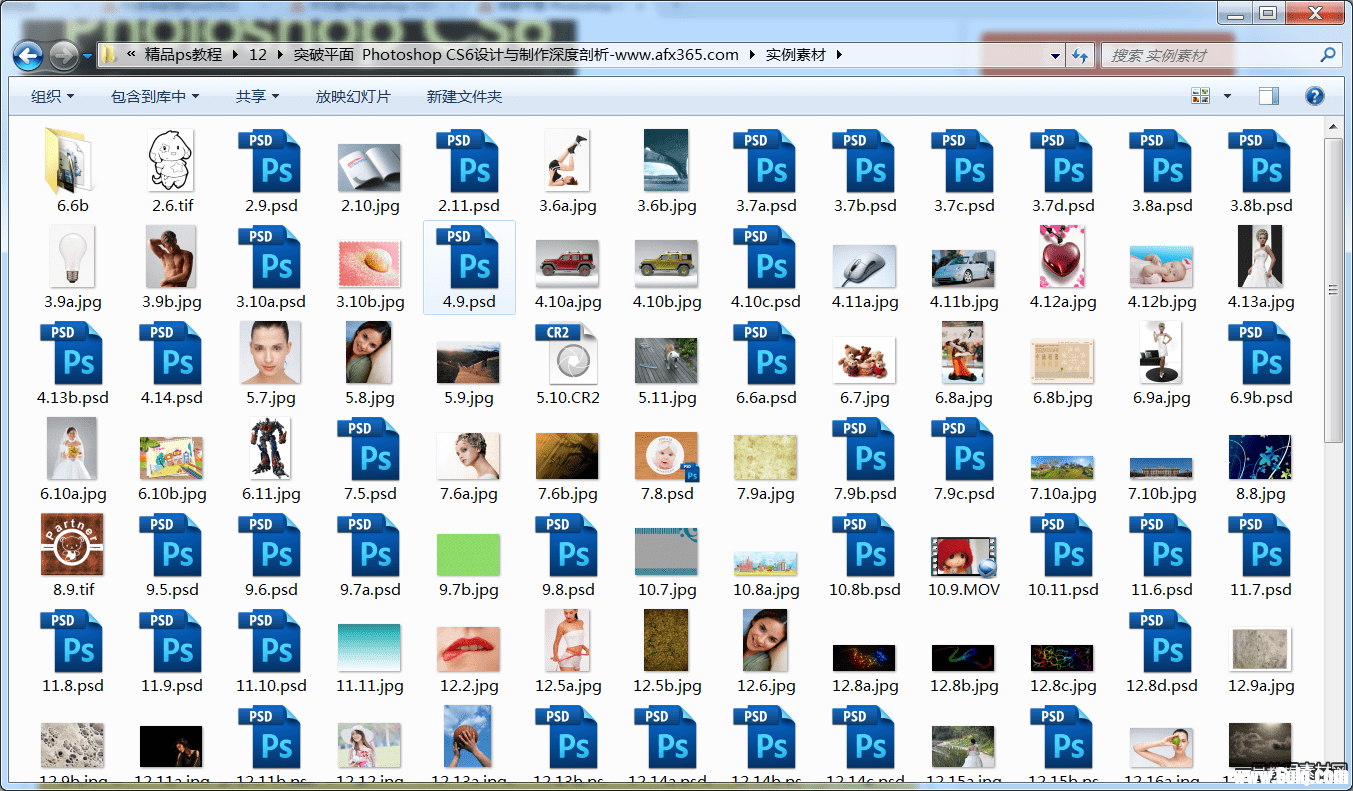Select the 5.9.jpg Great Wall thumbnail
1353x791 pixels.
(468, 362)
